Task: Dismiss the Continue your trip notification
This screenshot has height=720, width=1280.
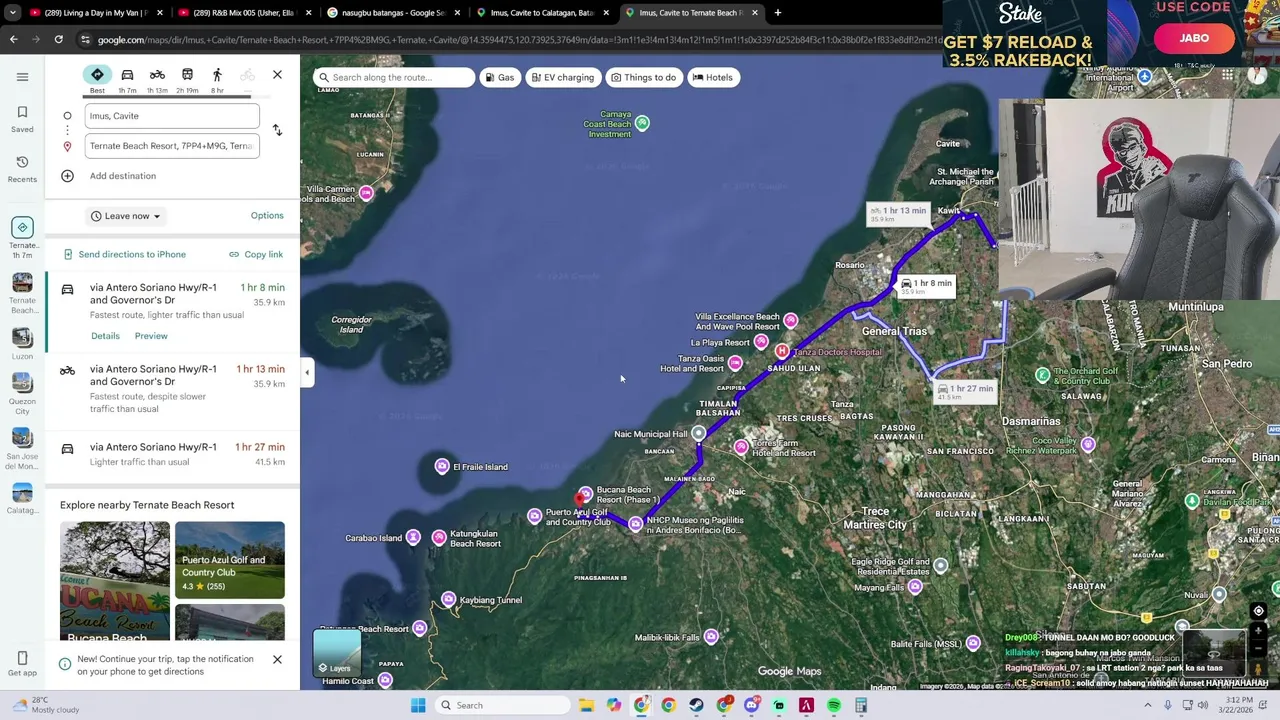Action: point(277,659)
